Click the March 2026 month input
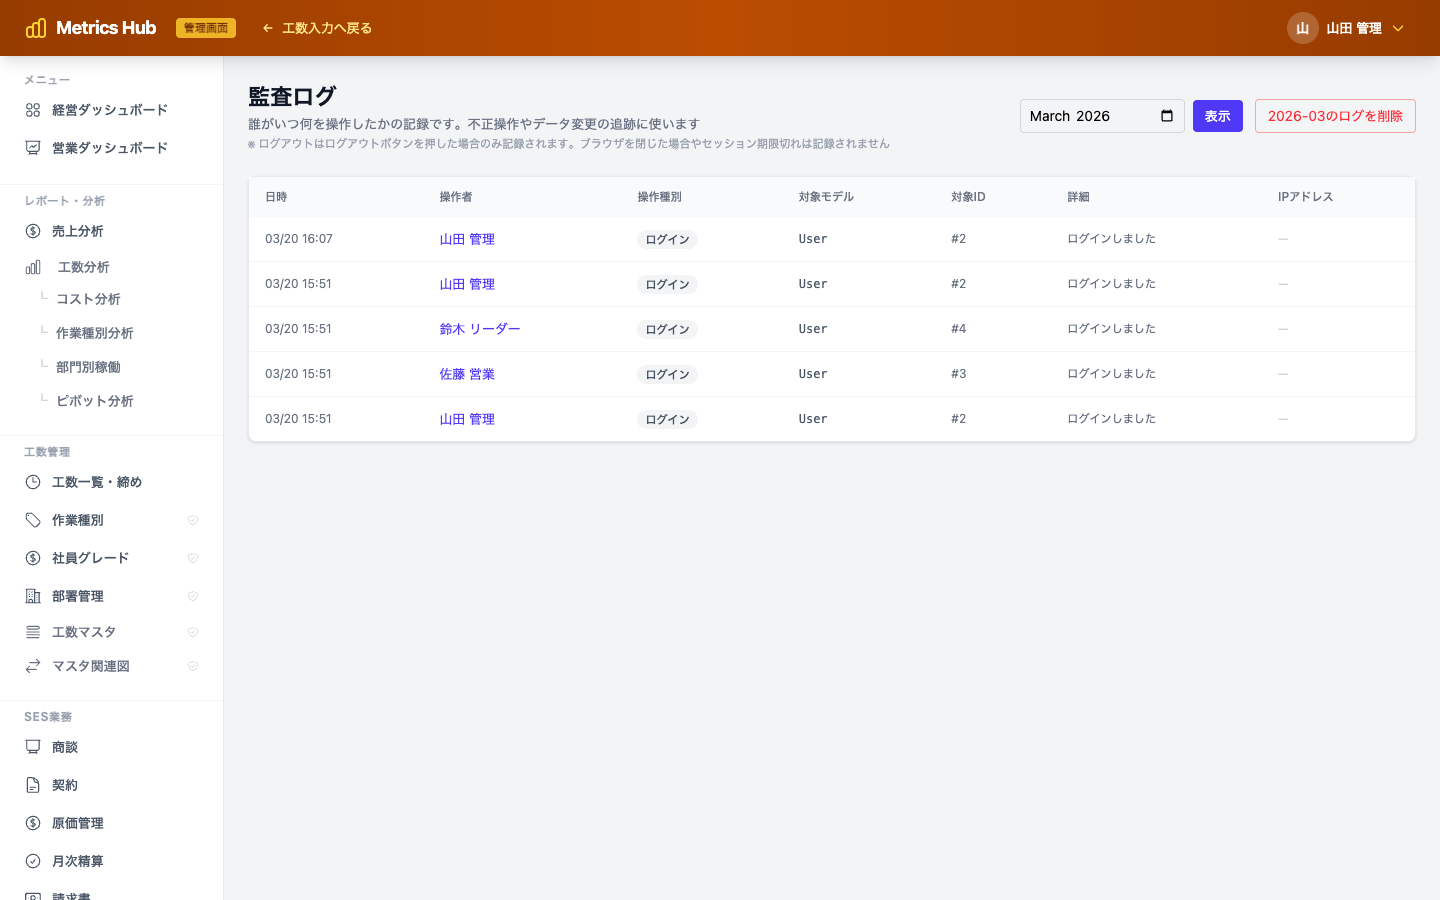The image size is (1440, 900). [x=1102, y=116]
